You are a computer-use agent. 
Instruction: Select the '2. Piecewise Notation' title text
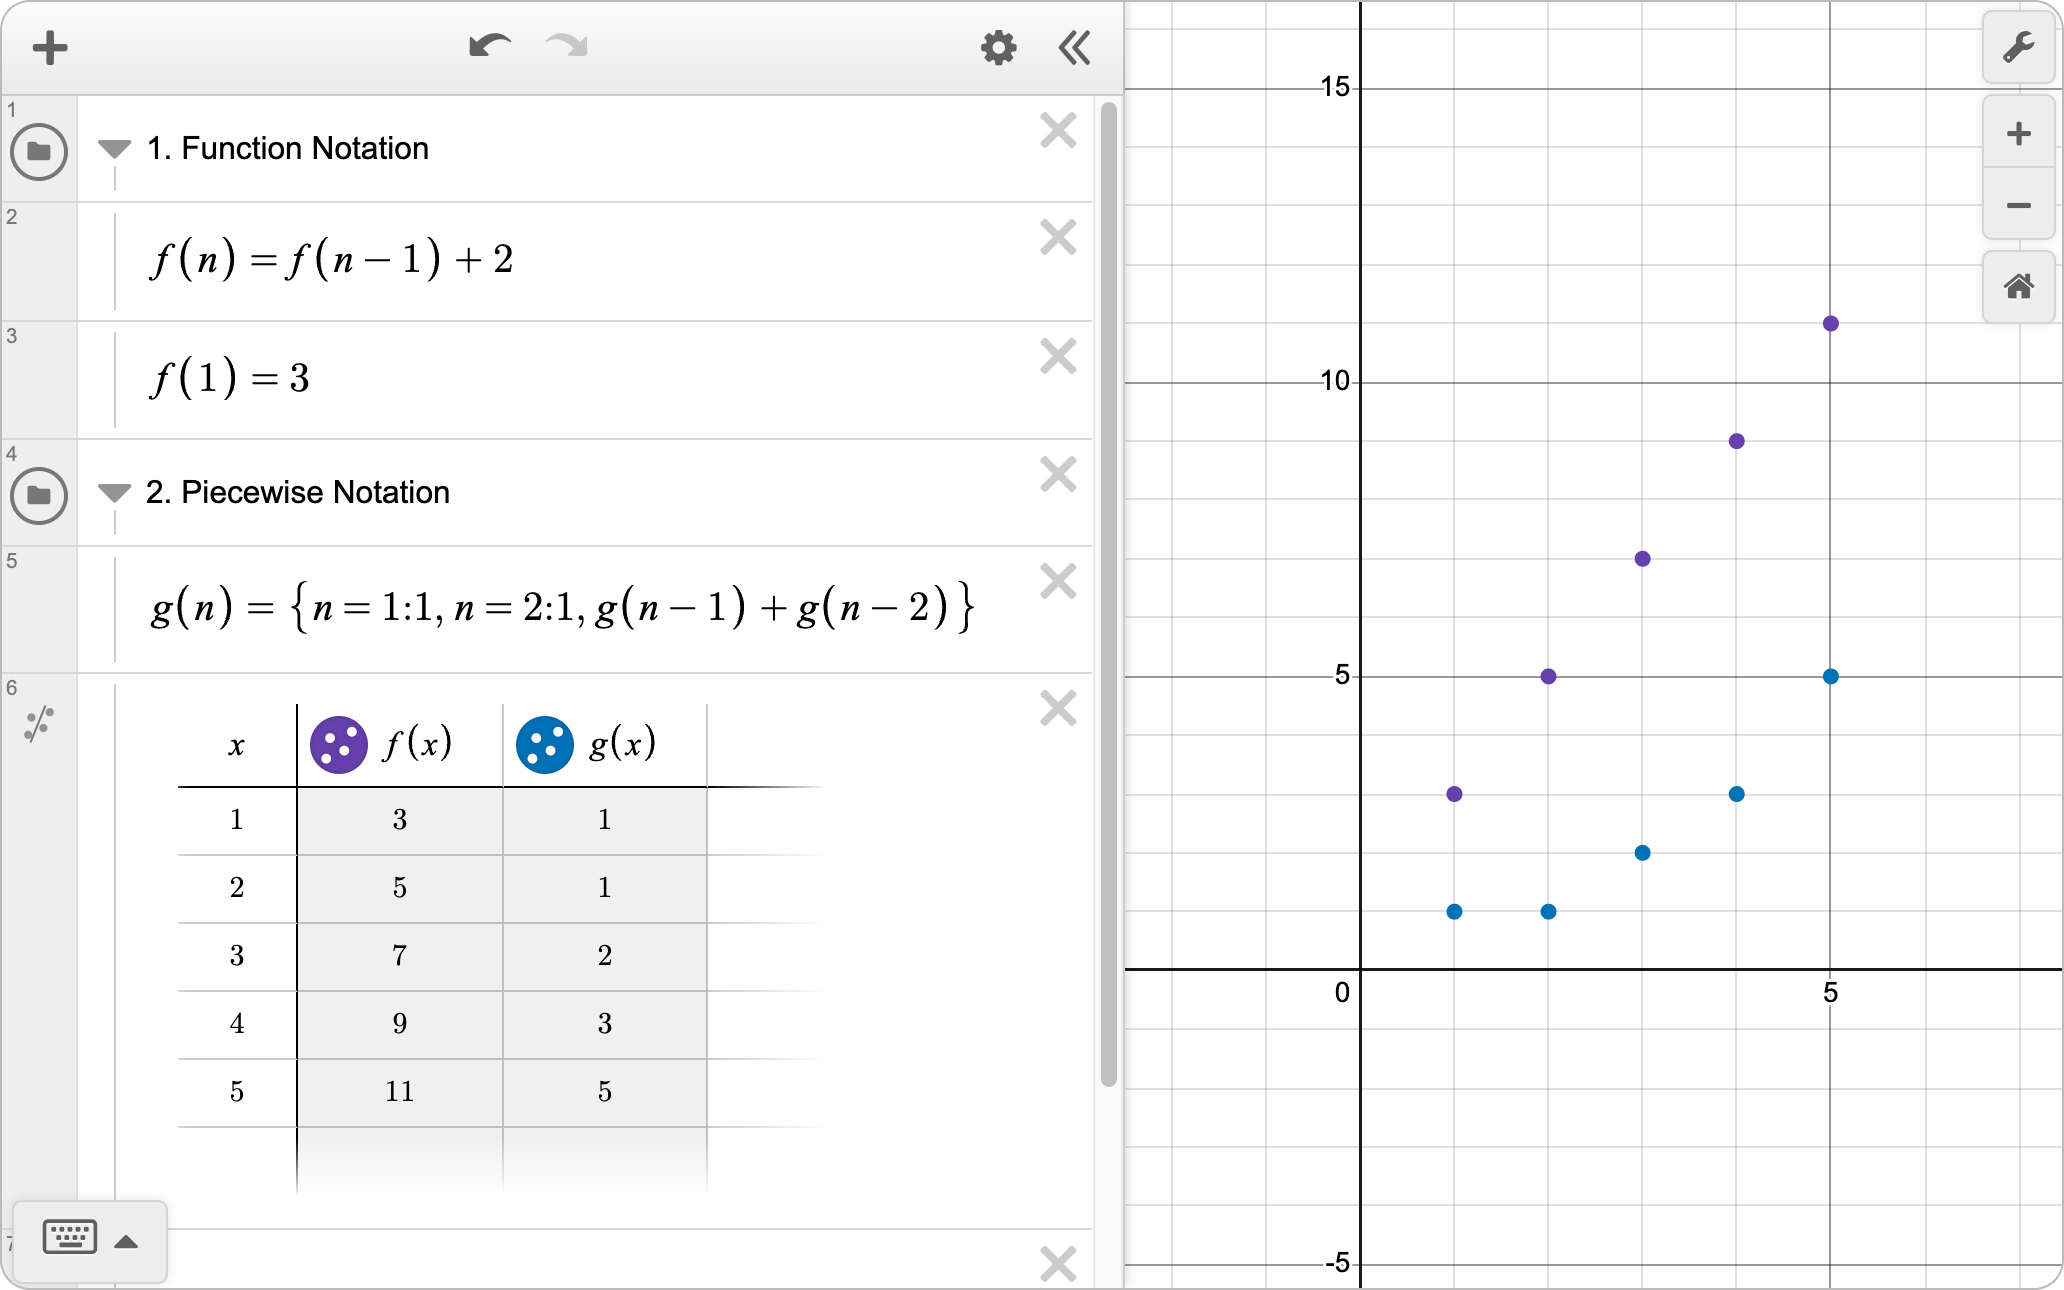297,492
